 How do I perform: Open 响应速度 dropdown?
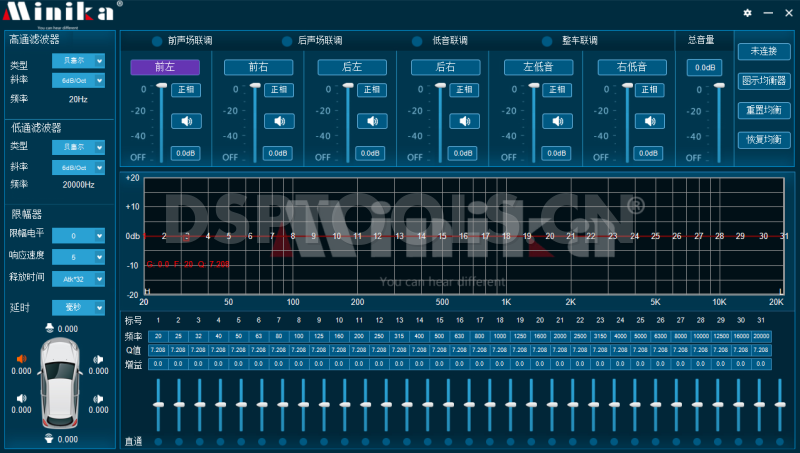click(x=79, y=257)
